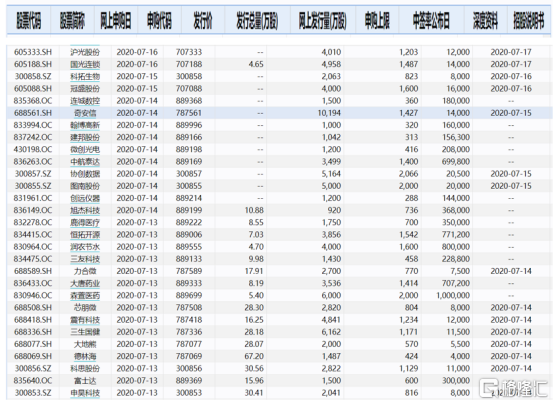
Task: Select stock code 831961.OC
Action: tap(33, 198)
